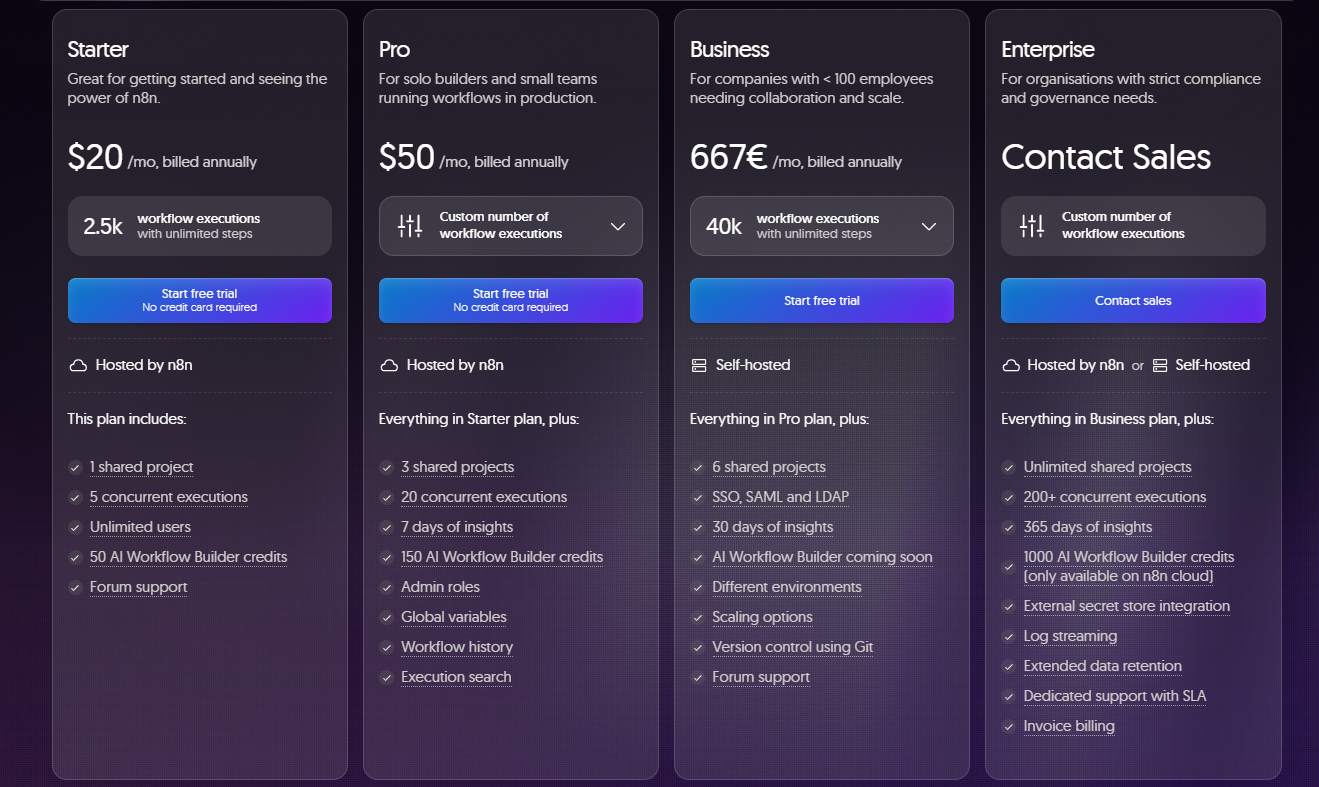Screen dimensions: 1319x787
Task: Open the Version control using Git link
Action: click(792, 647)
